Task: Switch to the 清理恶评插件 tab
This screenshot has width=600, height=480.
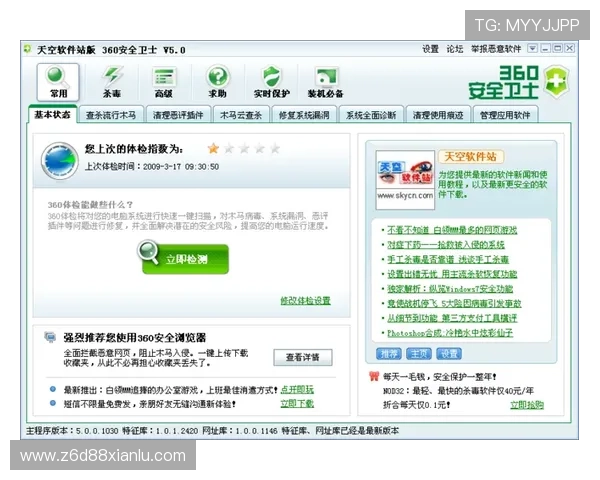Action: pyautogui.click(x=178, y=115)
